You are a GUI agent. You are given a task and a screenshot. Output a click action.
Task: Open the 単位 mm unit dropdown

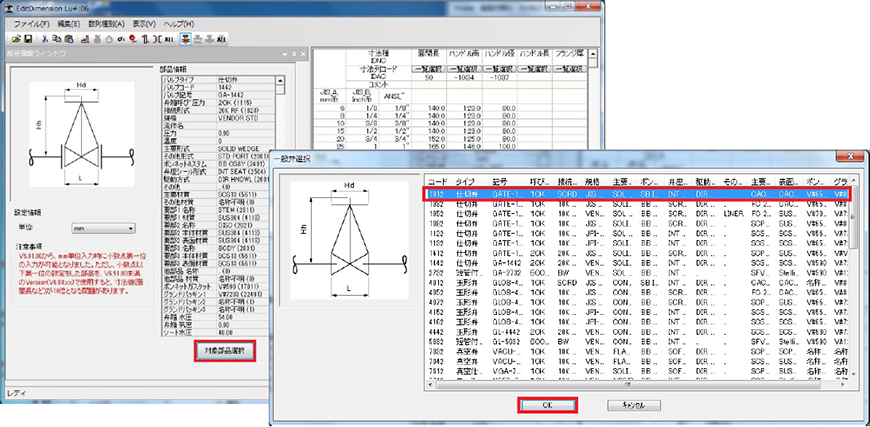[103, 228]
